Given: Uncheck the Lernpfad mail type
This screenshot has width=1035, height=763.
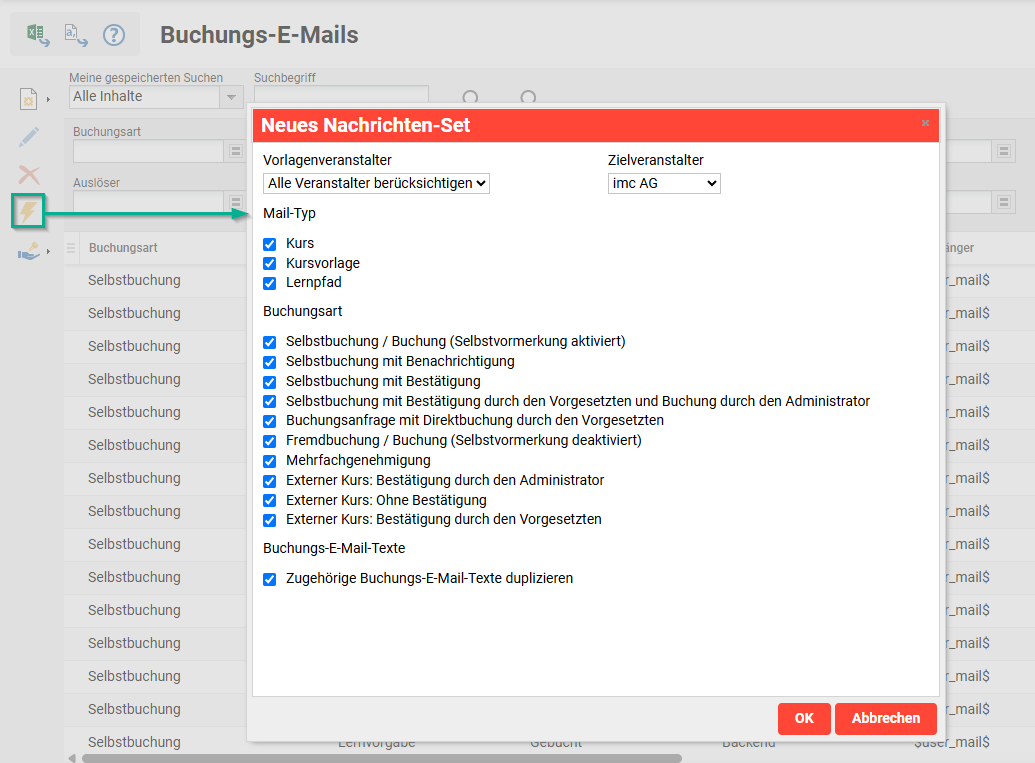Looking at the screenshot, I should [269, 283].
